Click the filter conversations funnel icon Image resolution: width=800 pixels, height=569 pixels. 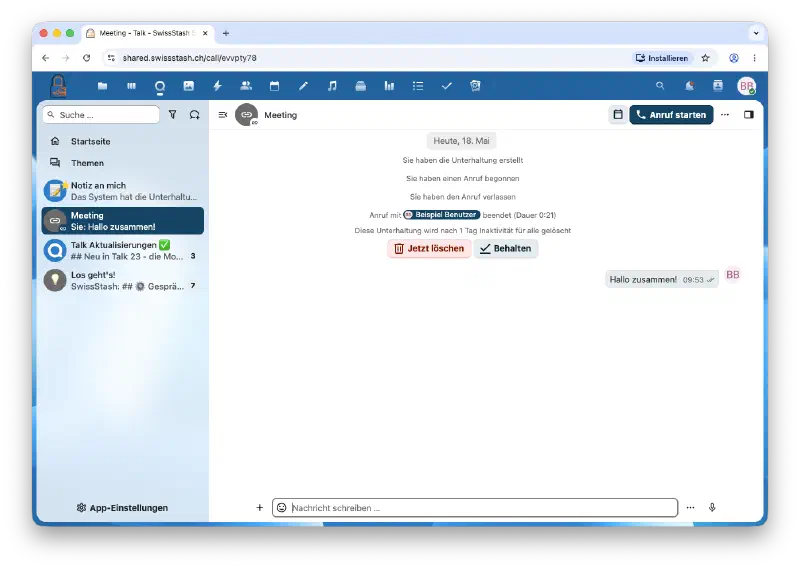click(172, 115)
